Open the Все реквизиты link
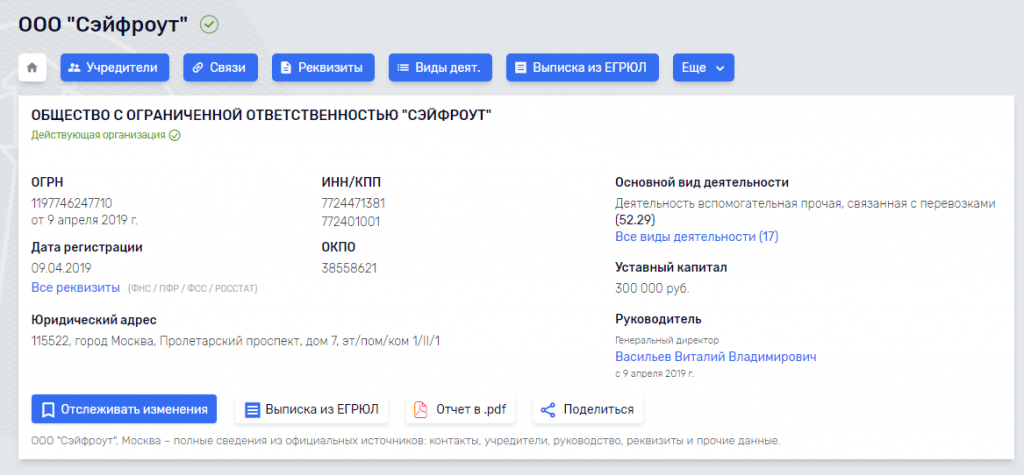 [x=75, y=288]
